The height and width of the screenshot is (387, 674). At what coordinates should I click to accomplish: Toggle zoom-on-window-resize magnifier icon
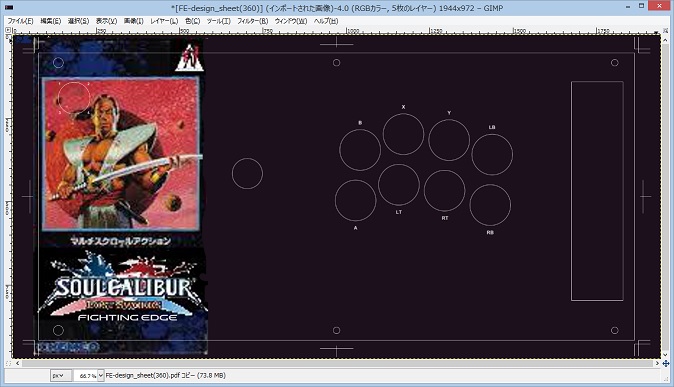pos(666,31)
